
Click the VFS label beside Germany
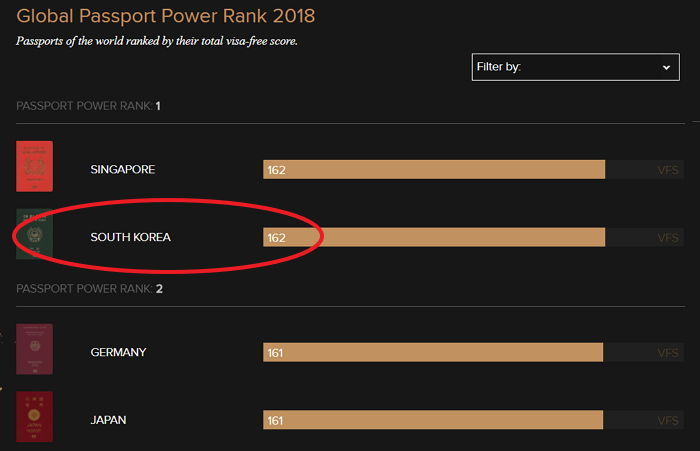668,353
